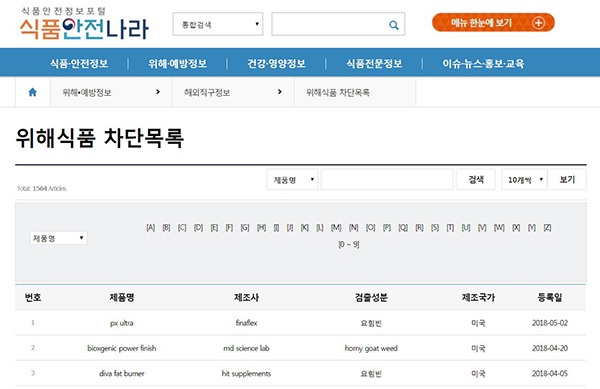600x389 pixels.
Task: Click the 검색 button
Action: pyautogui.click(x=476, y=179)
